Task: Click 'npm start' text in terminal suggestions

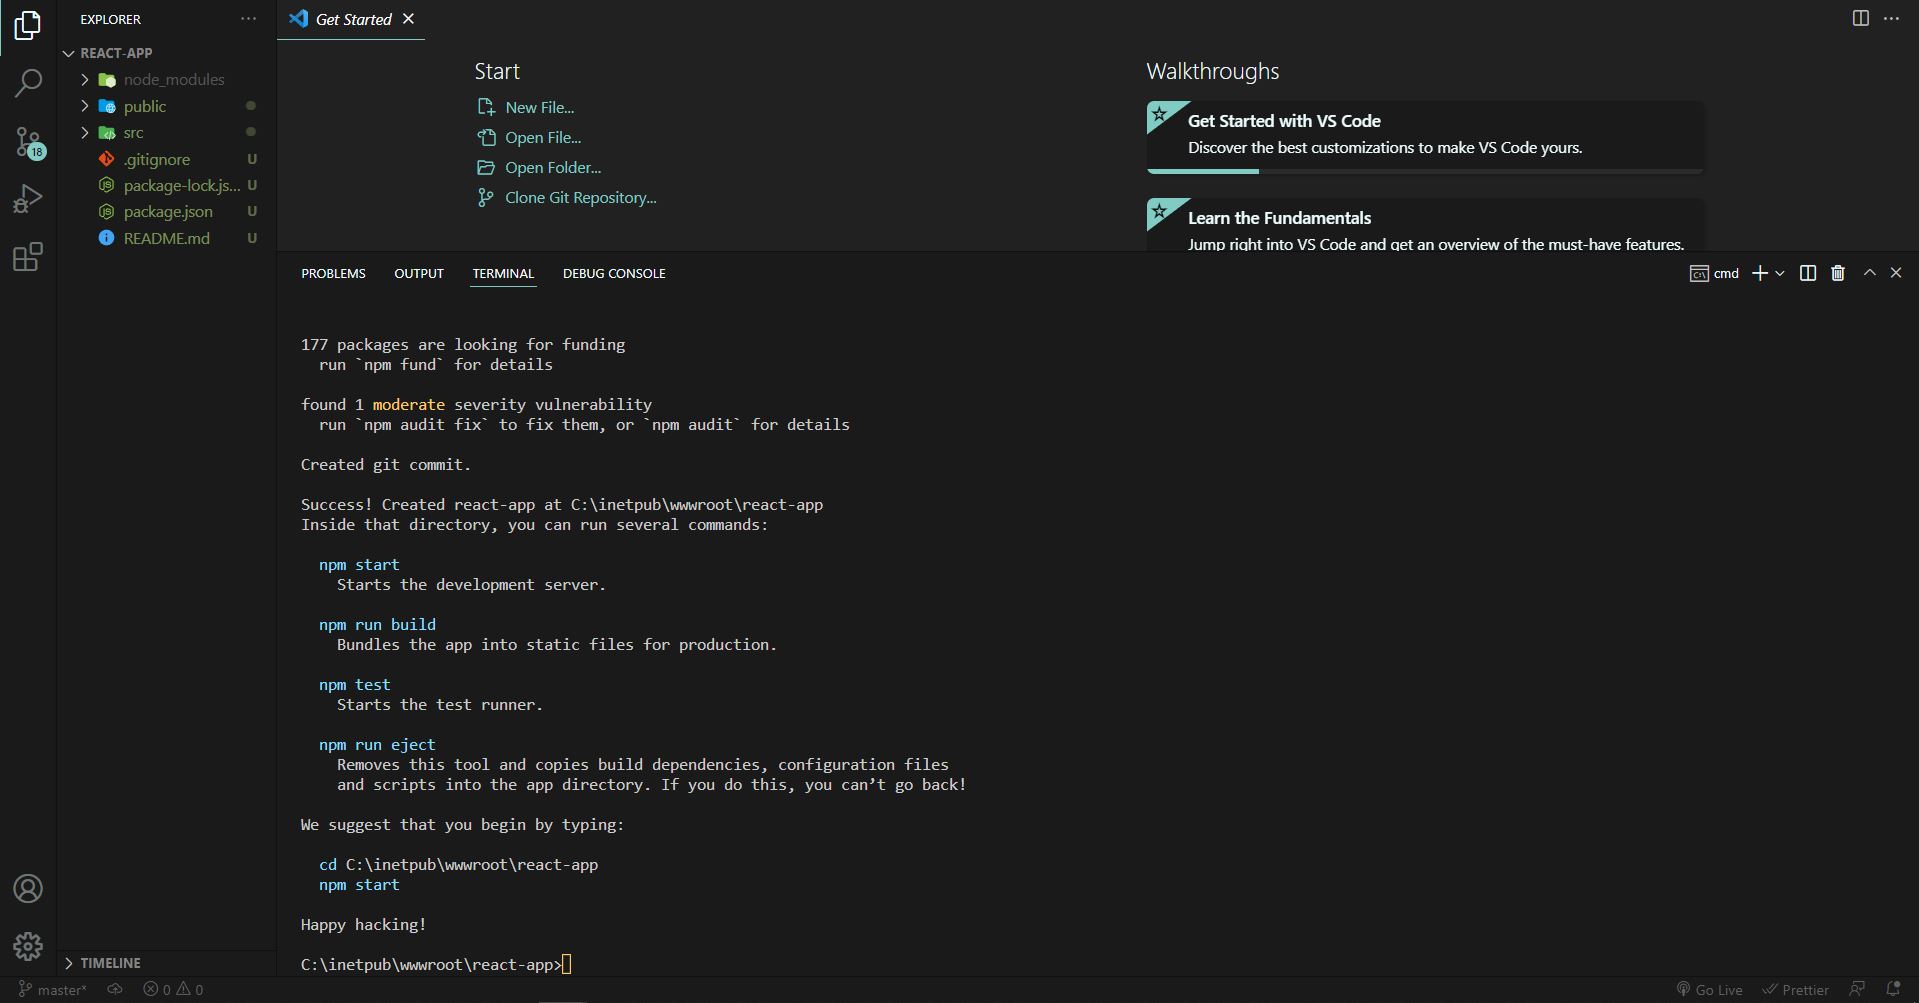Action: [359, 884]
